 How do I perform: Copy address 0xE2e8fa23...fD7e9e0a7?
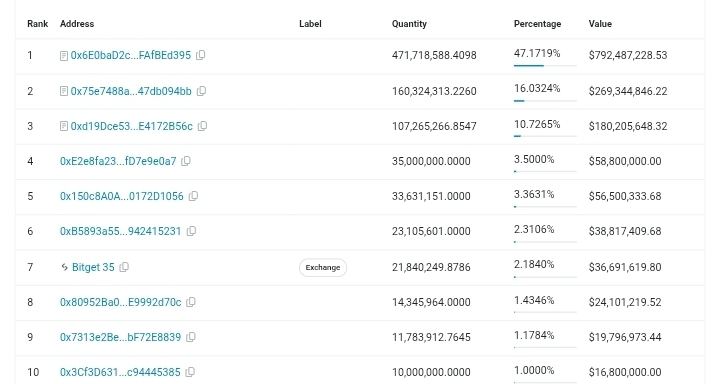click(186, 161)
